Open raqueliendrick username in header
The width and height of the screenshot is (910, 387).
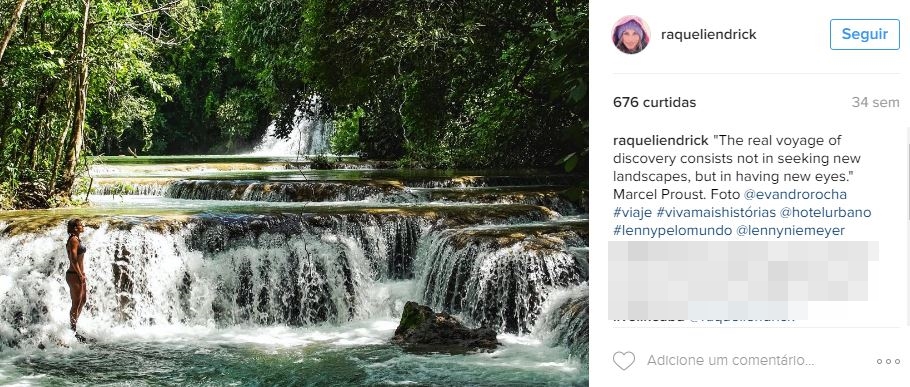pyautogui.click(x=709, y=35)
